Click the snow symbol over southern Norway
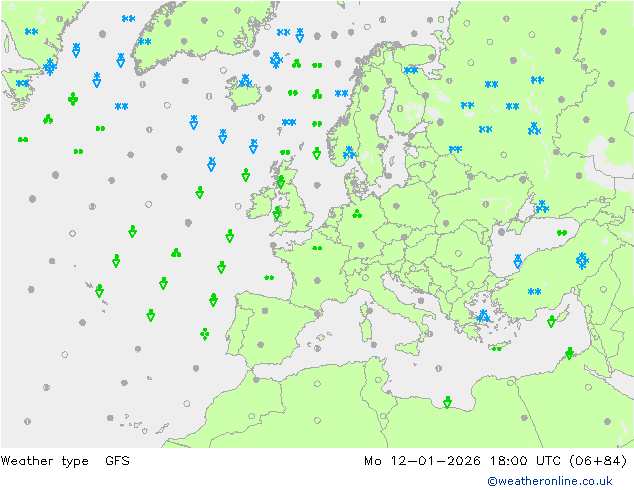 pyautogui.click(x=349, y=153)
